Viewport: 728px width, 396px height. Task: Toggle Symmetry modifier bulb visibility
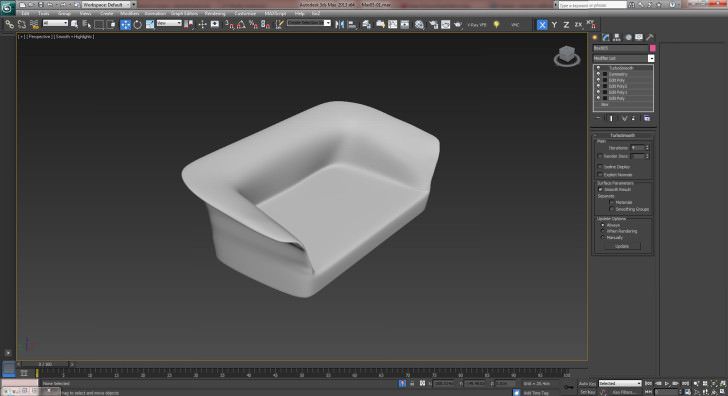pyautogui.click(x=598, y=74)
